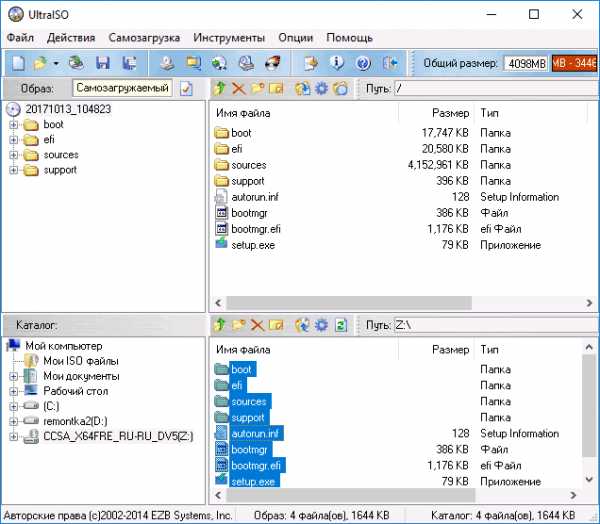Open the Инструменты menu
The height and width of the screenshot is (524, 600).
pos(229,38)
